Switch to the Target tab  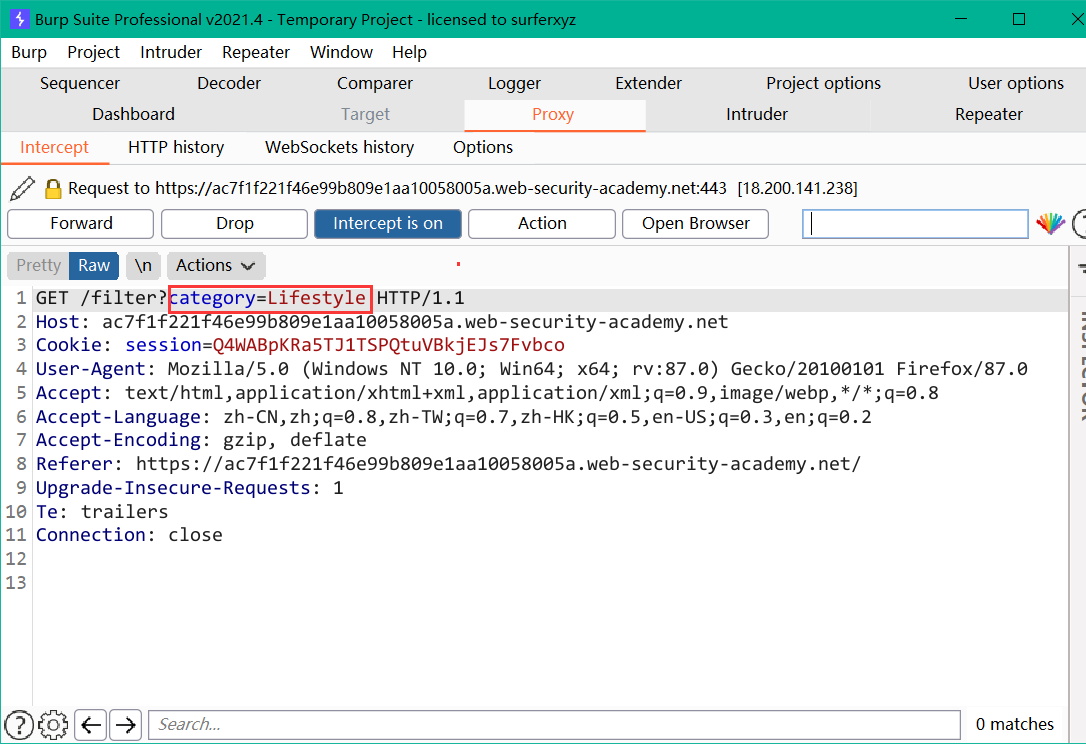[x=365, y=114]
